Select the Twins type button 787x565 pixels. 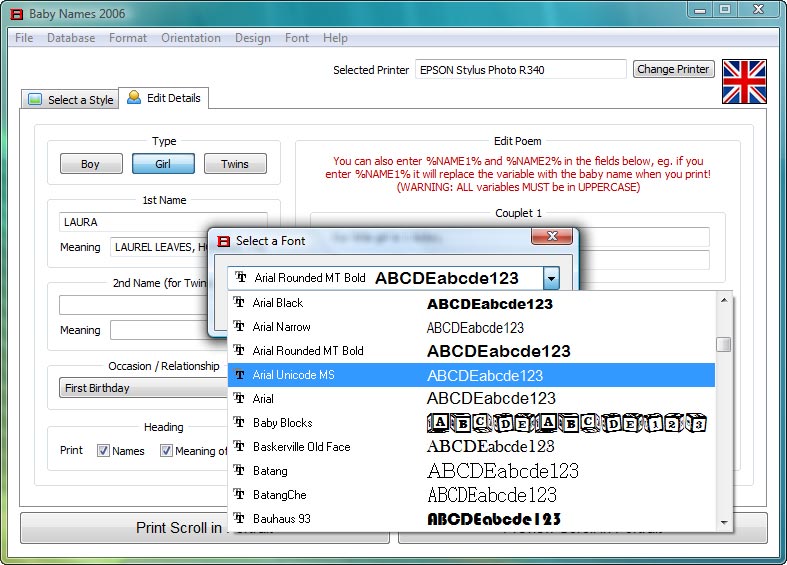(x=235, y=164)
